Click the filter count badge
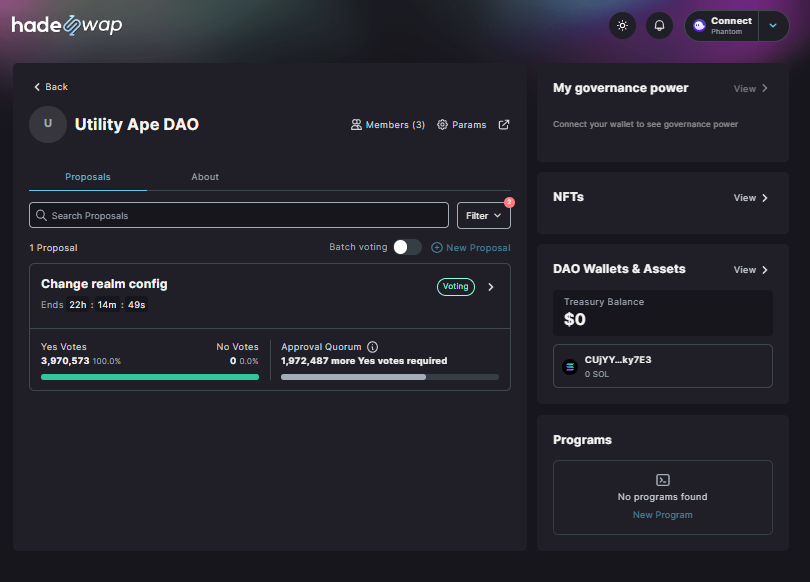This screenshot has height=582, width=810. click(x=509, y=202)
